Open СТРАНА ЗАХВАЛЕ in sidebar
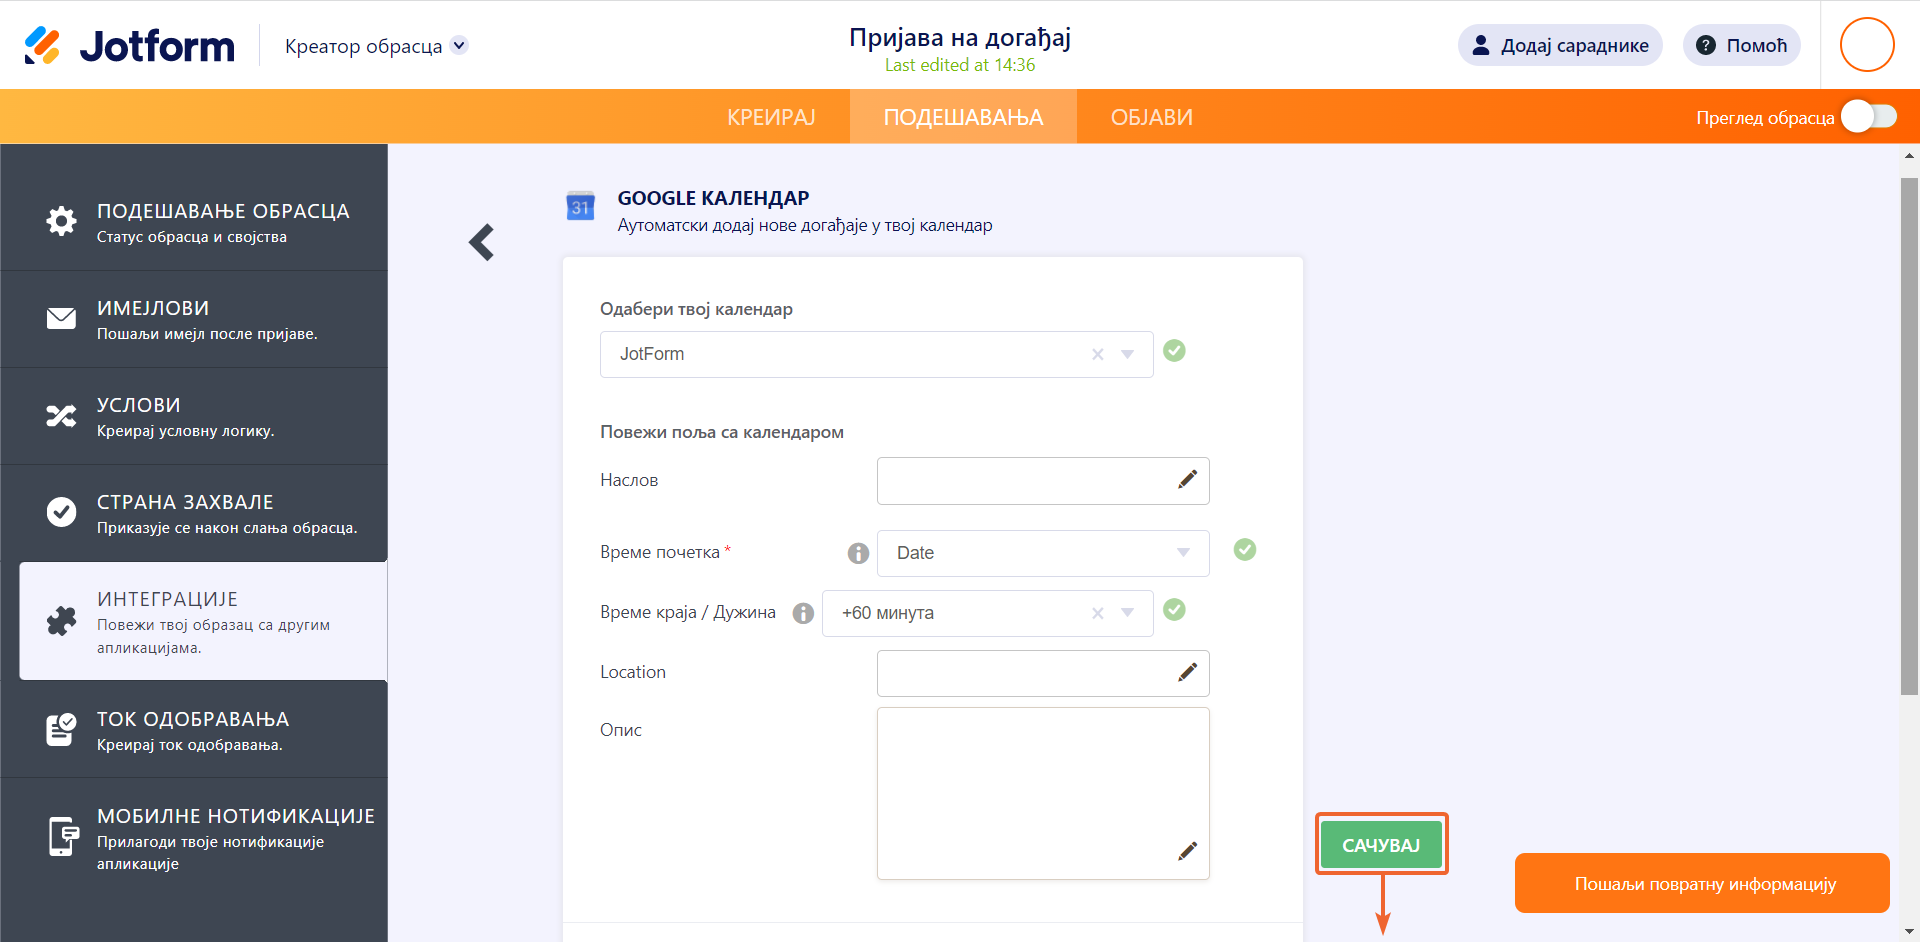Viewport: 1920px width, 942px height. (194, 513)
